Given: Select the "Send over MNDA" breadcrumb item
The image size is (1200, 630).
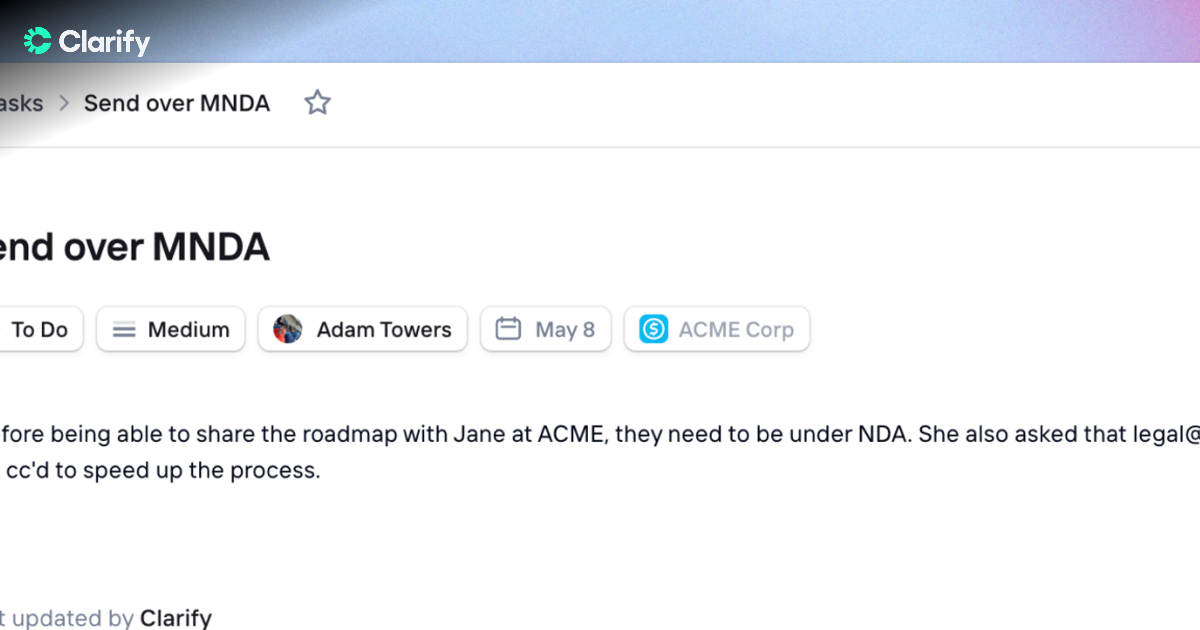Looking at the screenshot, I should [177, 103].
